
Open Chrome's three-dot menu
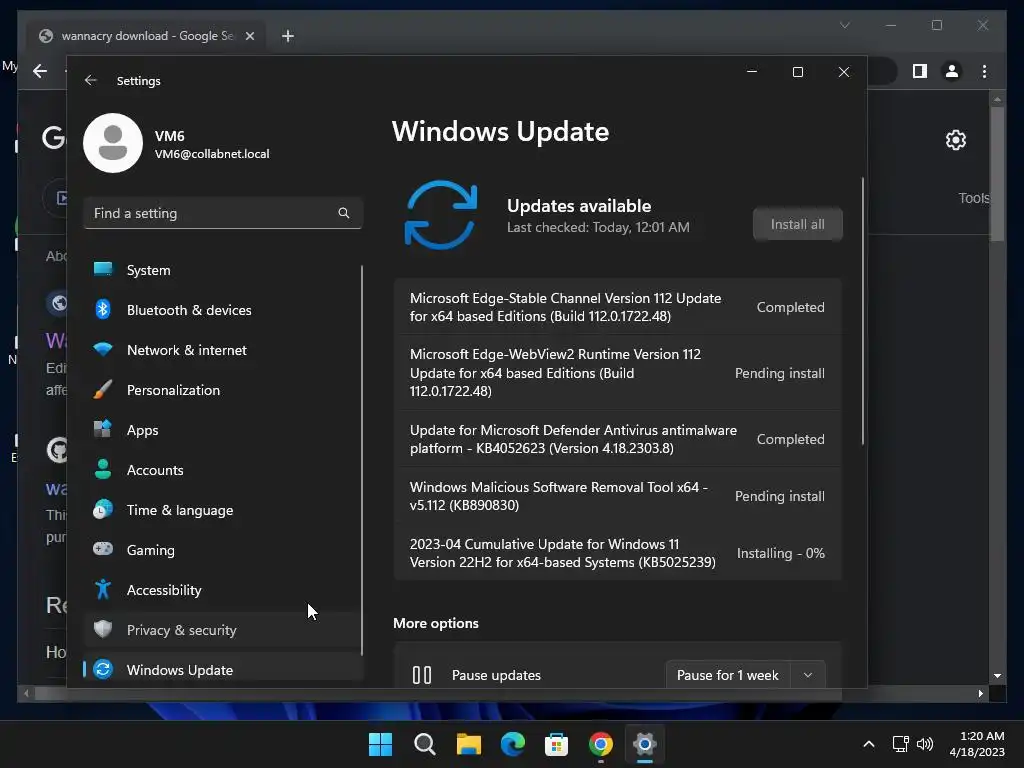(984, 71)
